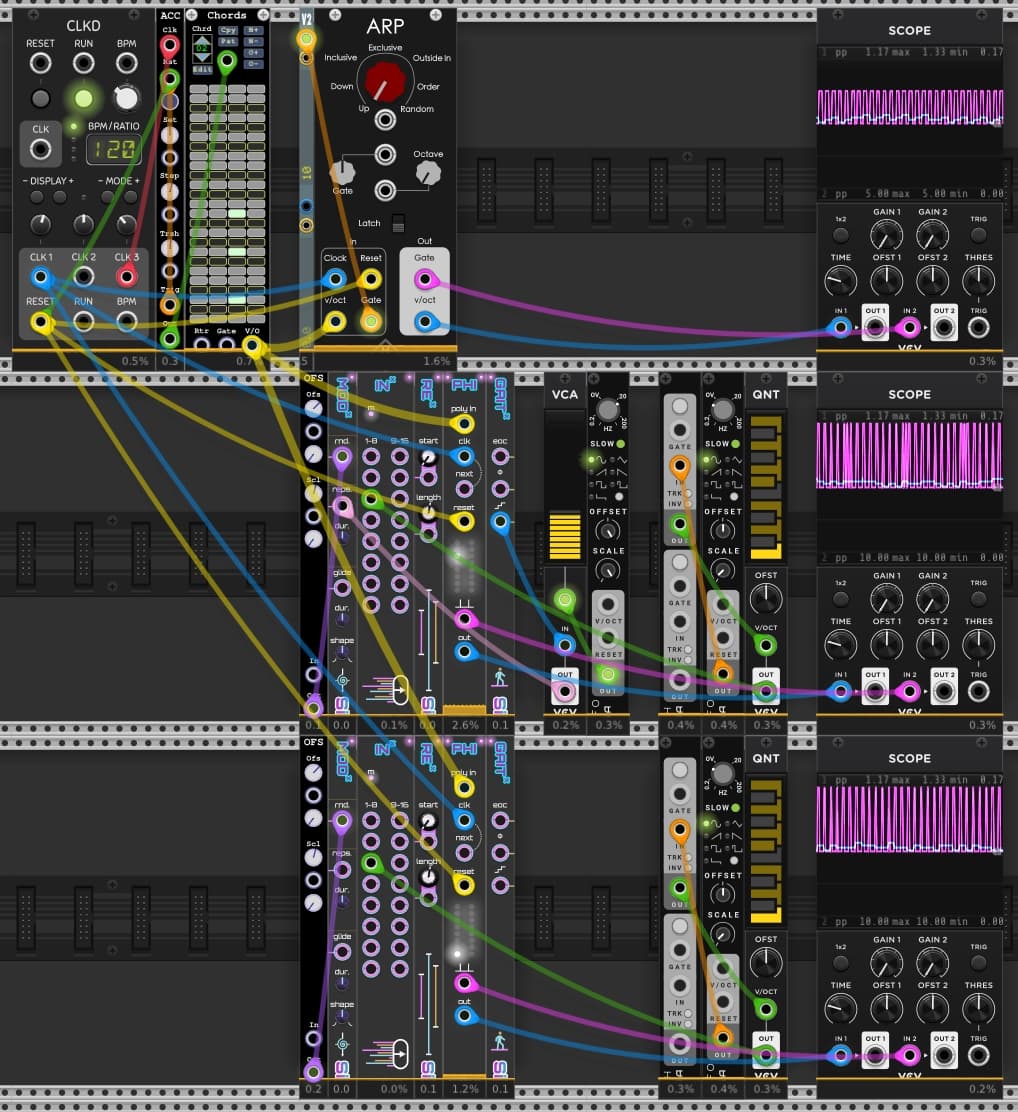The image size is (1018, 1112).
Task: Click the ARP Gate length knob
Action: (343, 172)
